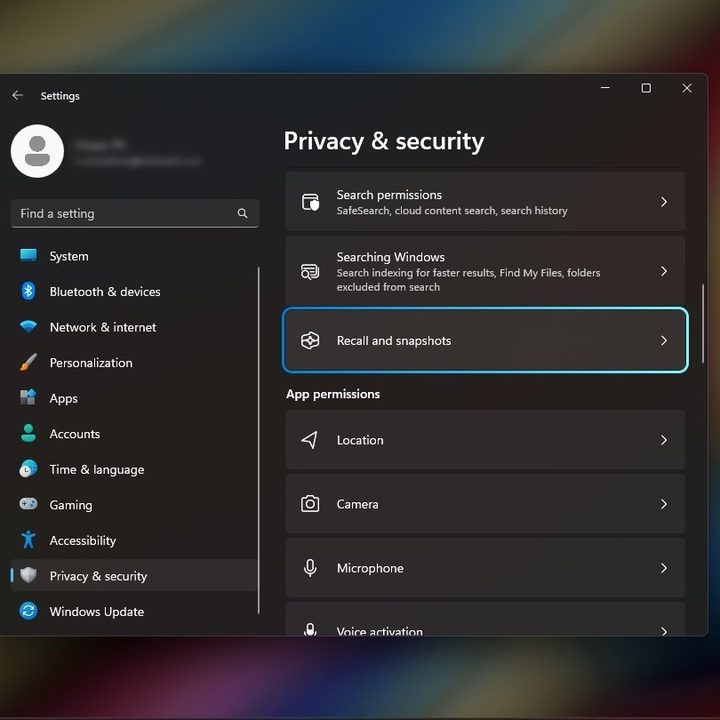Click the Accessibility figure icon
Screen dimensions: 720x720
[28, 540]
